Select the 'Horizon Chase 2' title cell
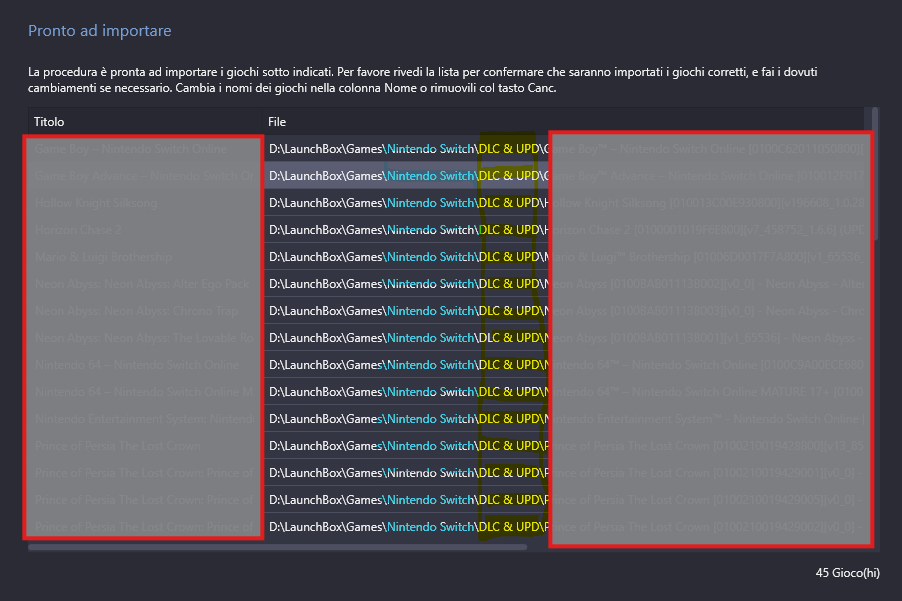This screenshot has width=902, height=601. click(144, 230)
